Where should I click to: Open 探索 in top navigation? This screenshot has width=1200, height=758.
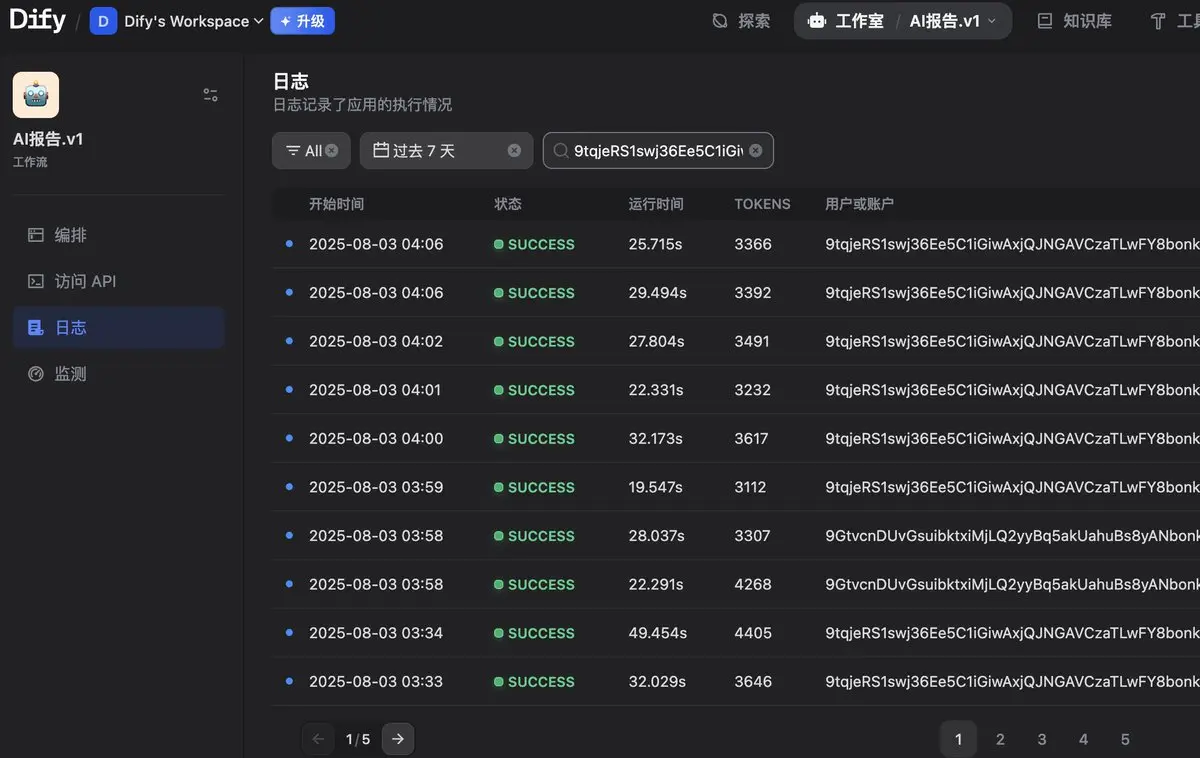coord(741,21)
